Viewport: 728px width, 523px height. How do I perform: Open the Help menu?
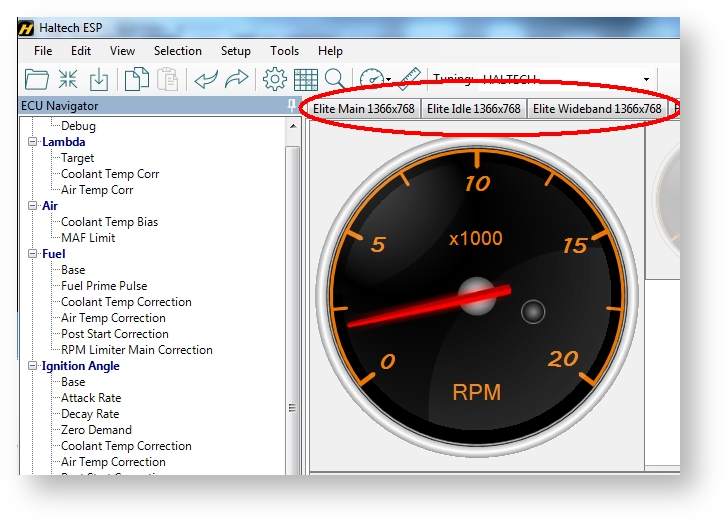pos(330,51)
